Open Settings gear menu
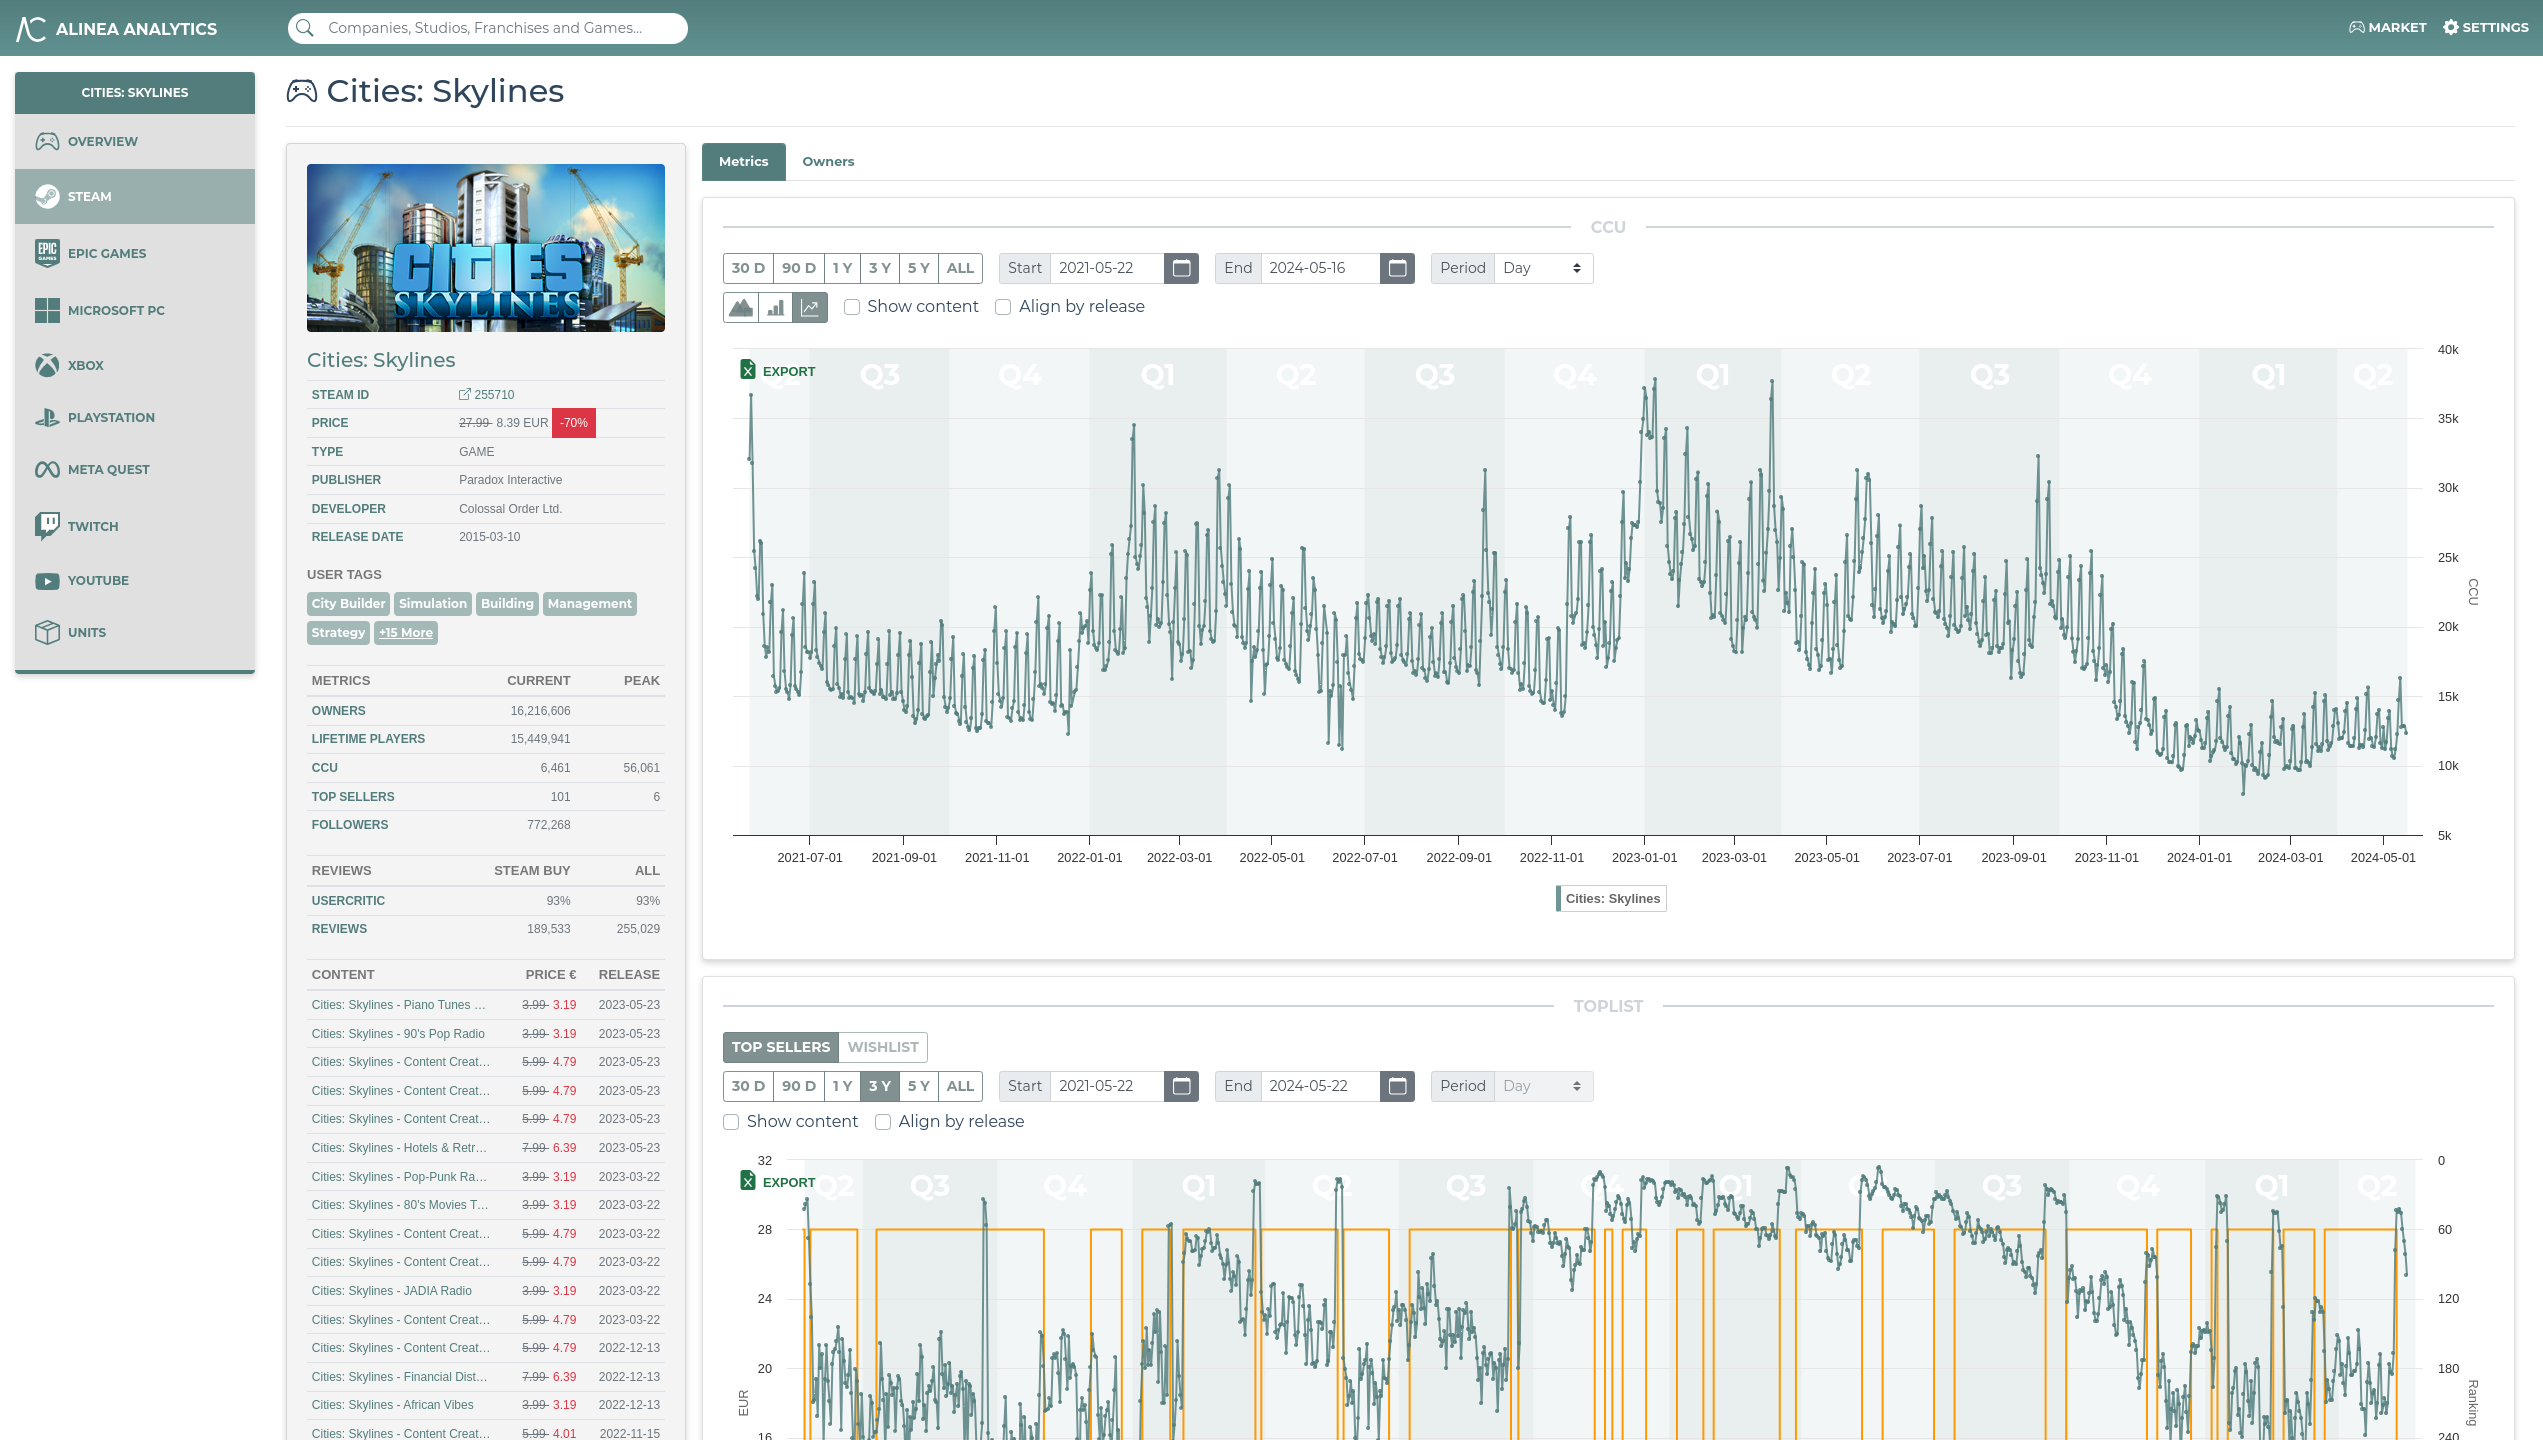Viewport: 2543px width, 1440px height. click(x=2485, y=28)
